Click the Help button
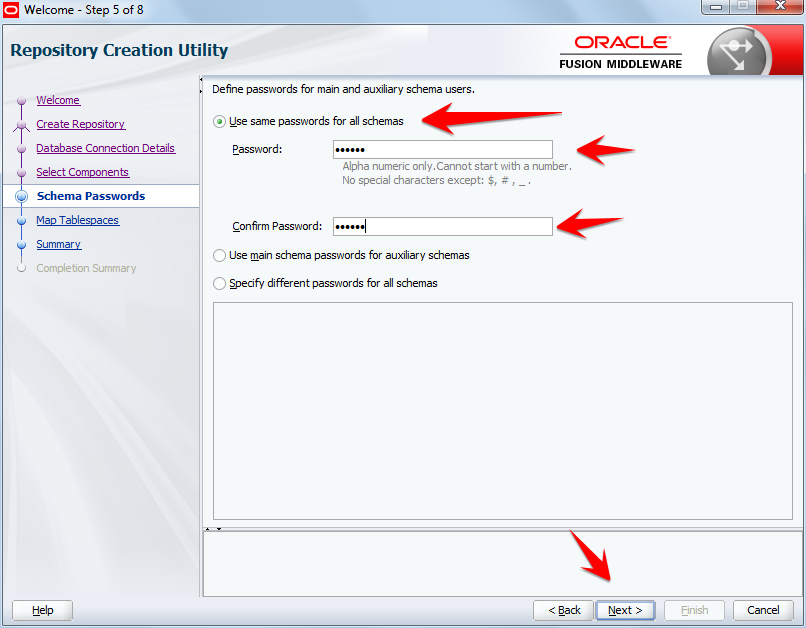 pyautogui.click(x=41, y=610)
